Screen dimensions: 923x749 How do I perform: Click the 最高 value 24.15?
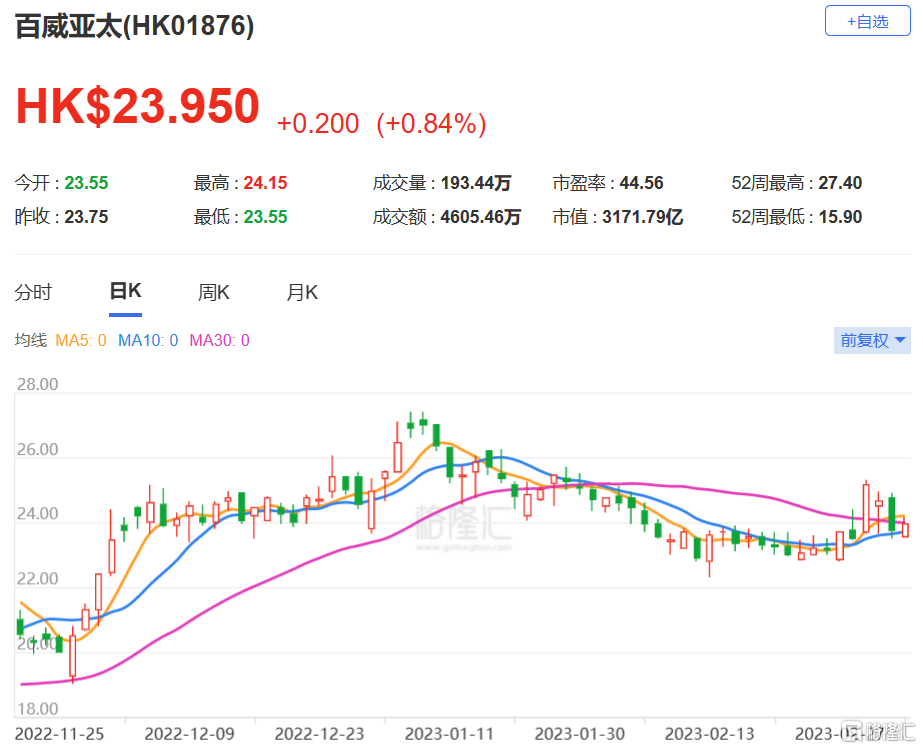pos(265,183)
